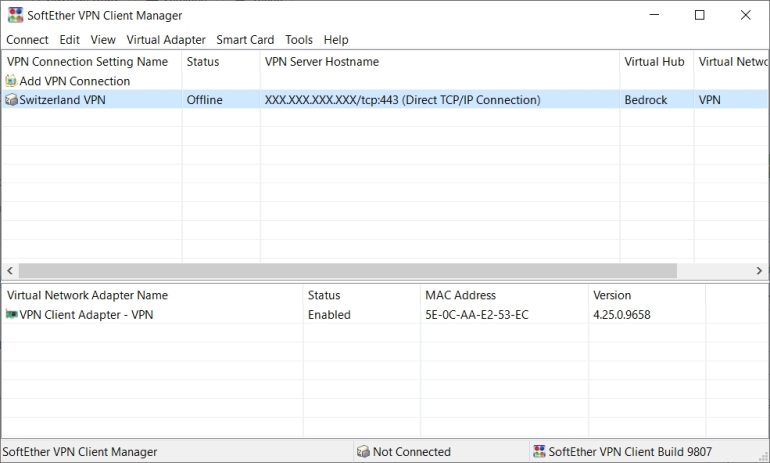Sort connections by VPN Server Hostname header

(322, 62)
